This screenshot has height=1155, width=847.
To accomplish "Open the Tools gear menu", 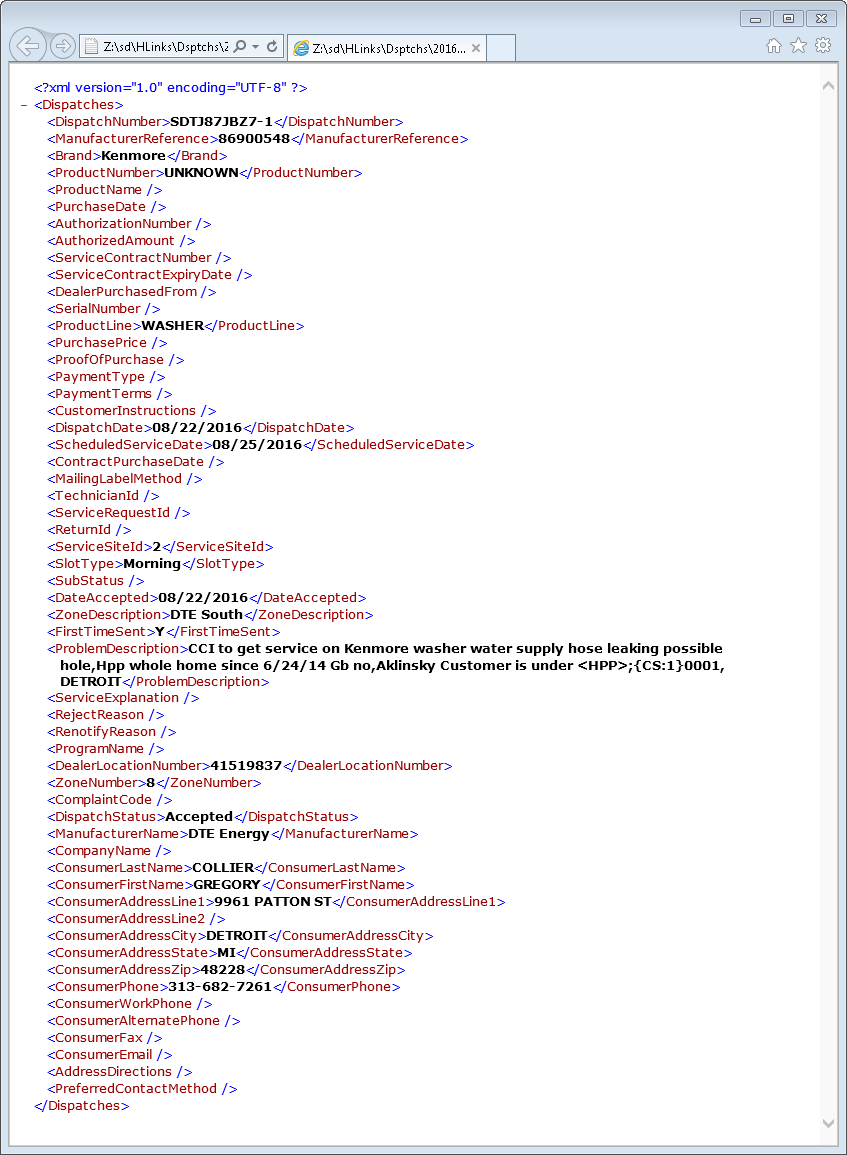I will (823, 45).
